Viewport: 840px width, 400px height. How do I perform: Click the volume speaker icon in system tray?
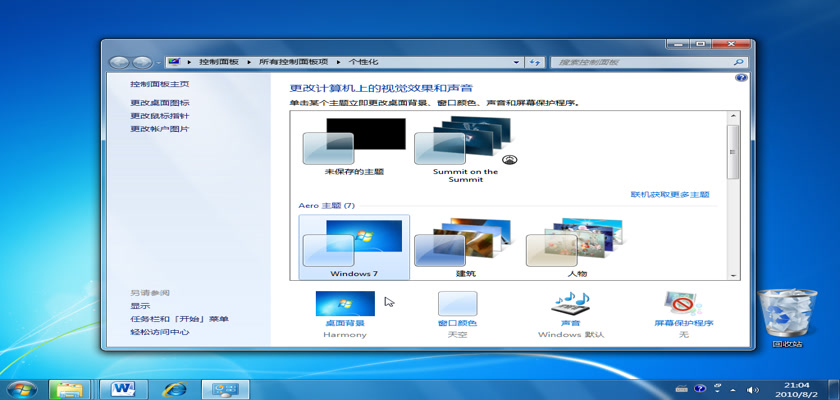tap(753, 388)
